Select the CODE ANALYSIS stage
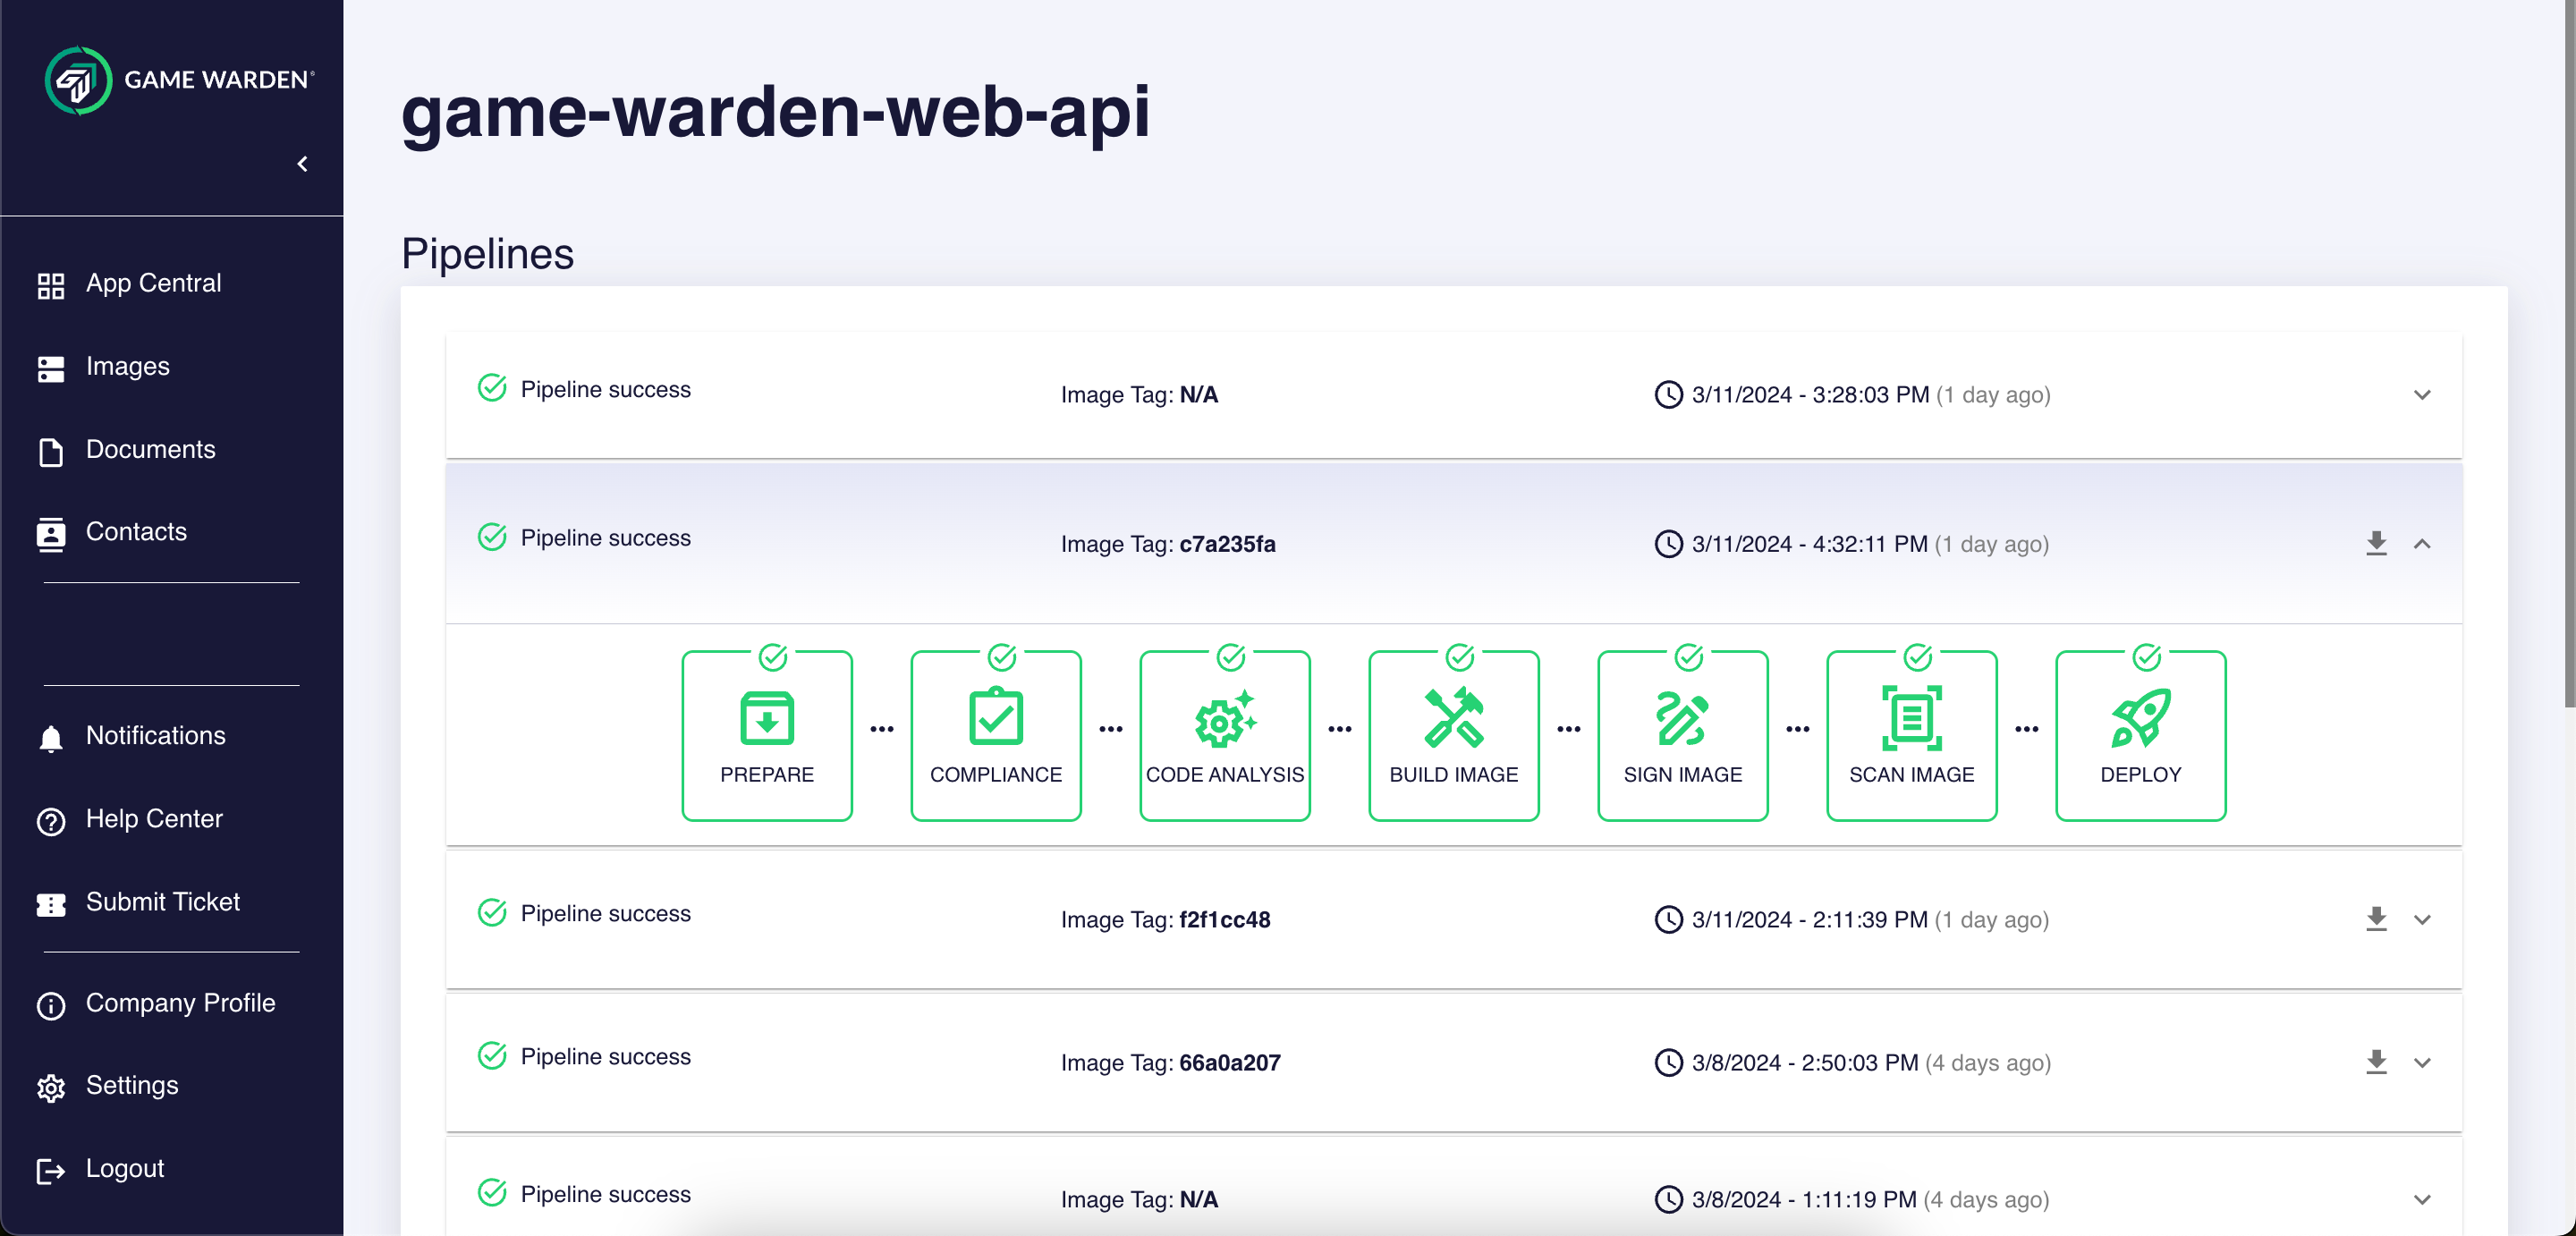2576x1236 pixels. click(x=1225, y=735)
